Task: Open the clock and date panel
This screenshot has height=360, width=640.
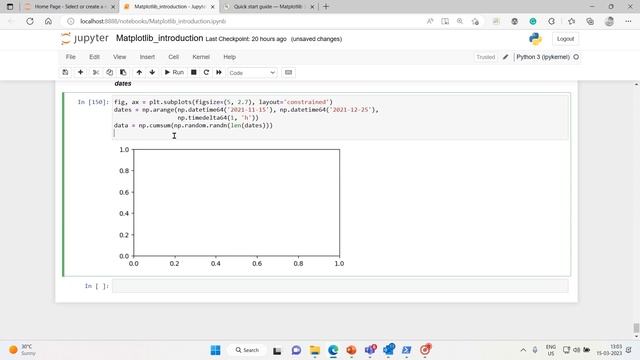Action: coord(609,350)
